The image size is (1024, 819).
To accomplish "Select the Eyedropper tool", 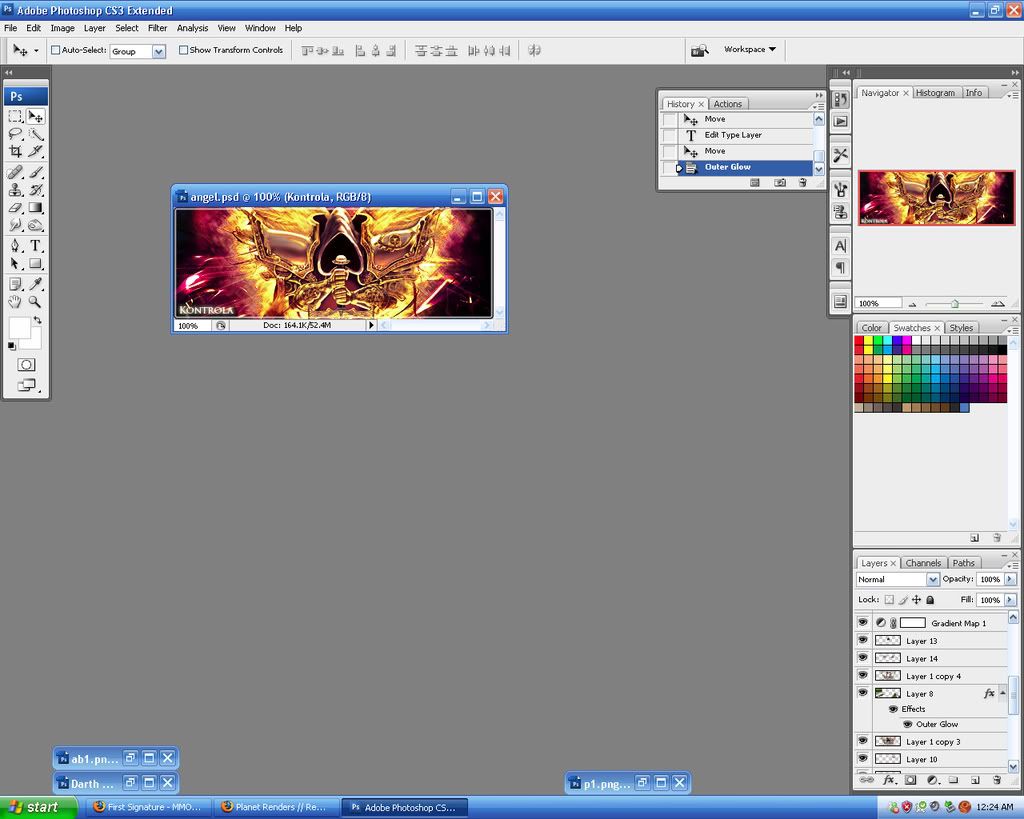I will (x=36, y=283).
